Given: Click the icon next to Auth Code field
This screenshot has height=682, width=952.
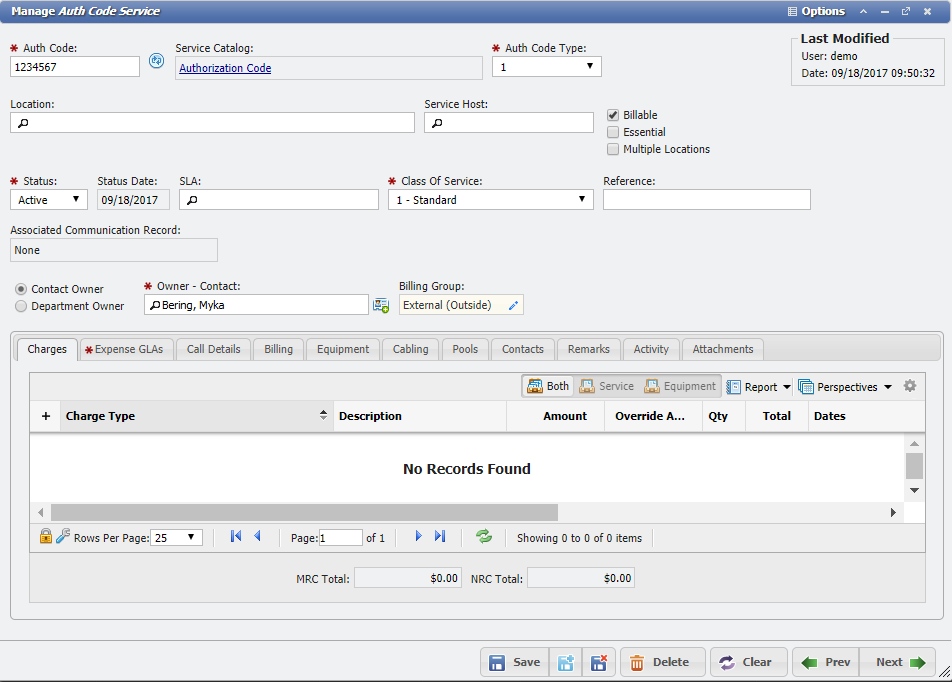Looking at the screenshot, I should (156, 61).
